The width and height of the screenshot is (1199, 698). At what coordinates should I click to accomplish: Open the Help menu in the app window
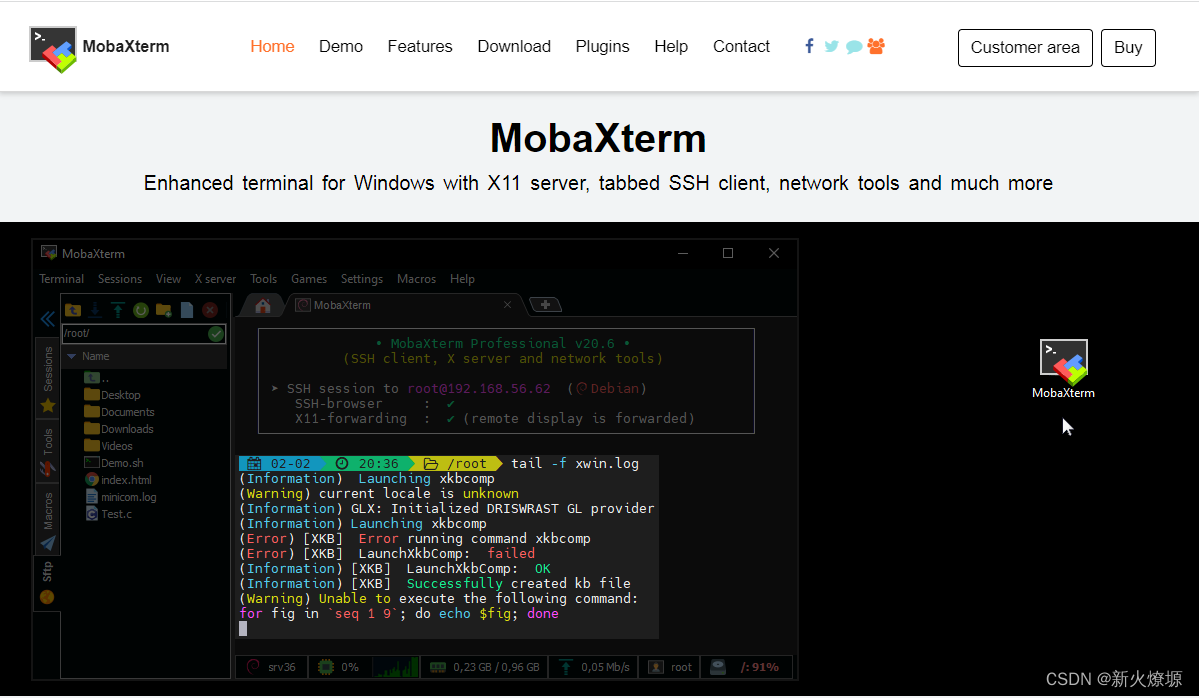coord(462,279)
